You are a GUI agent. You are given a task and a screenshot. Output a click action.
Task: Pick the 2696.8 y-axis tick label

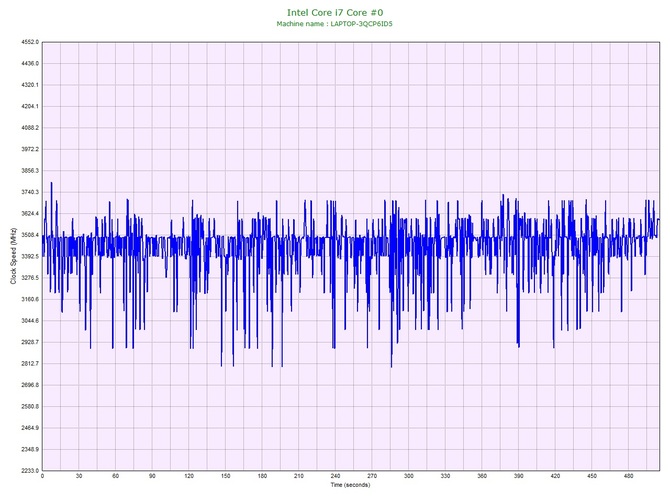pyautogui.click(x=30, y=385)
